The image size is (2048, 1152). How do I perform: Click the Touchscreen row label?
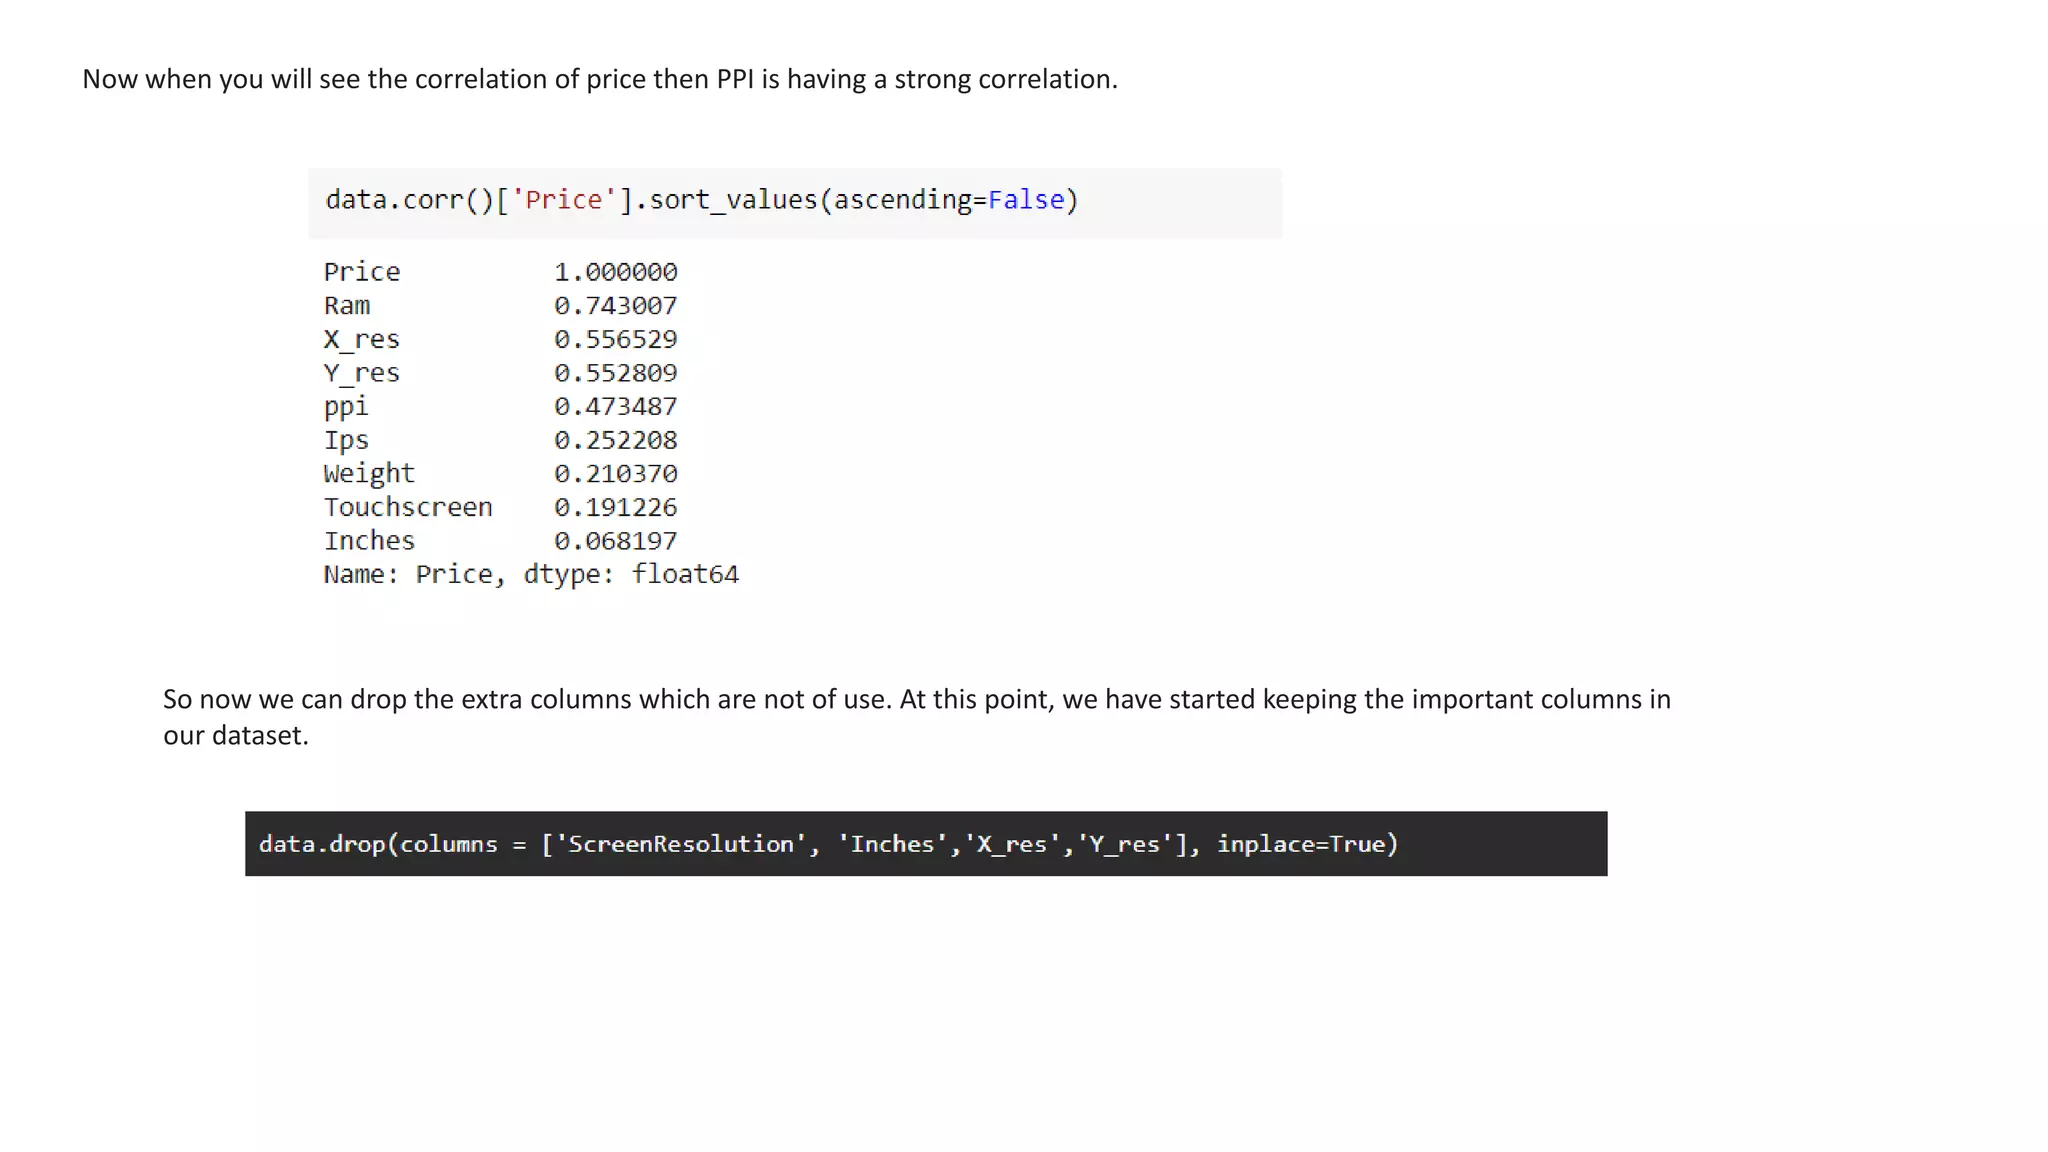point(408,508)
